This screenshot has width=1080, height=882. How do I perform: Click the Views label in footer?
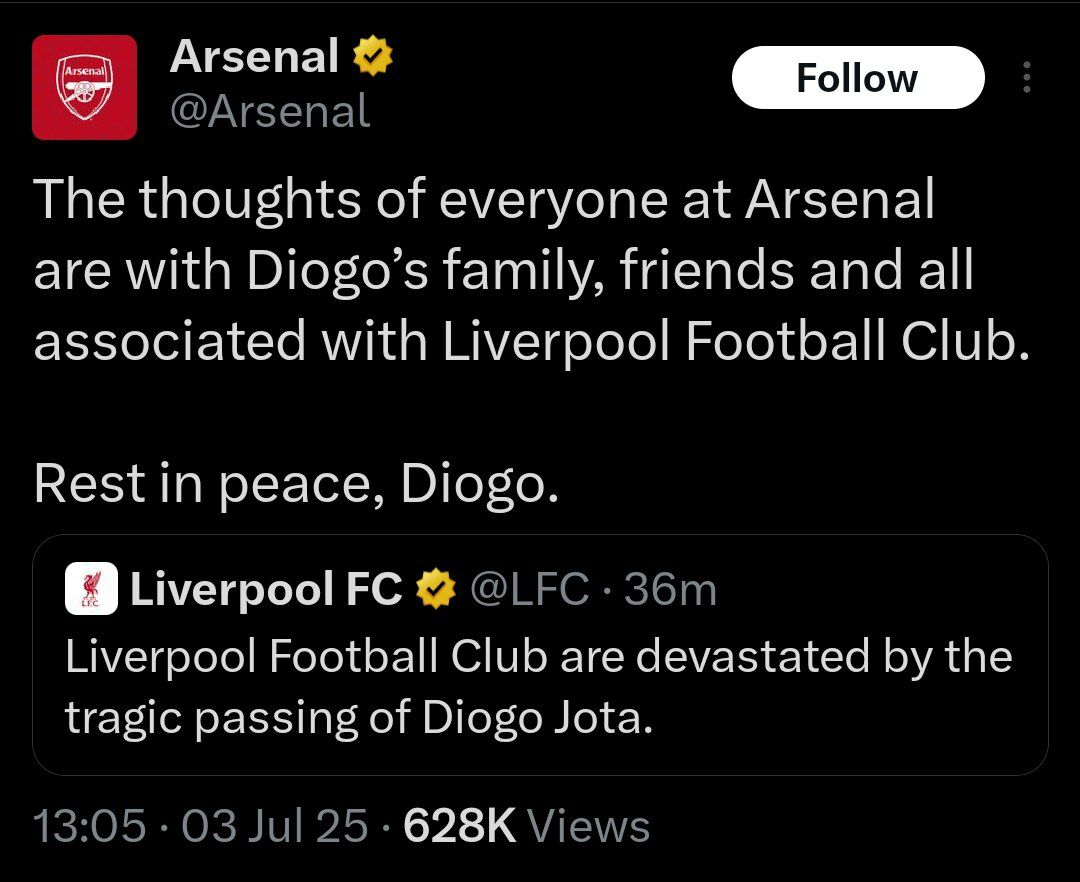coord(588,827)
